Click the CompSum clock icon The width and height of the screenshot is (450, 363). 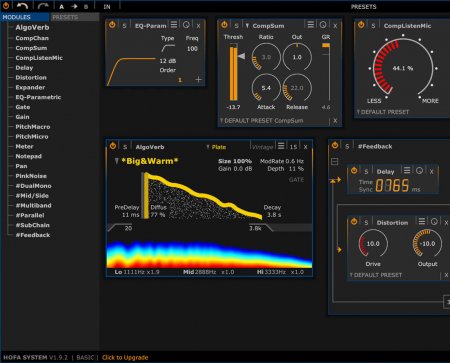(x=323, y=25)
